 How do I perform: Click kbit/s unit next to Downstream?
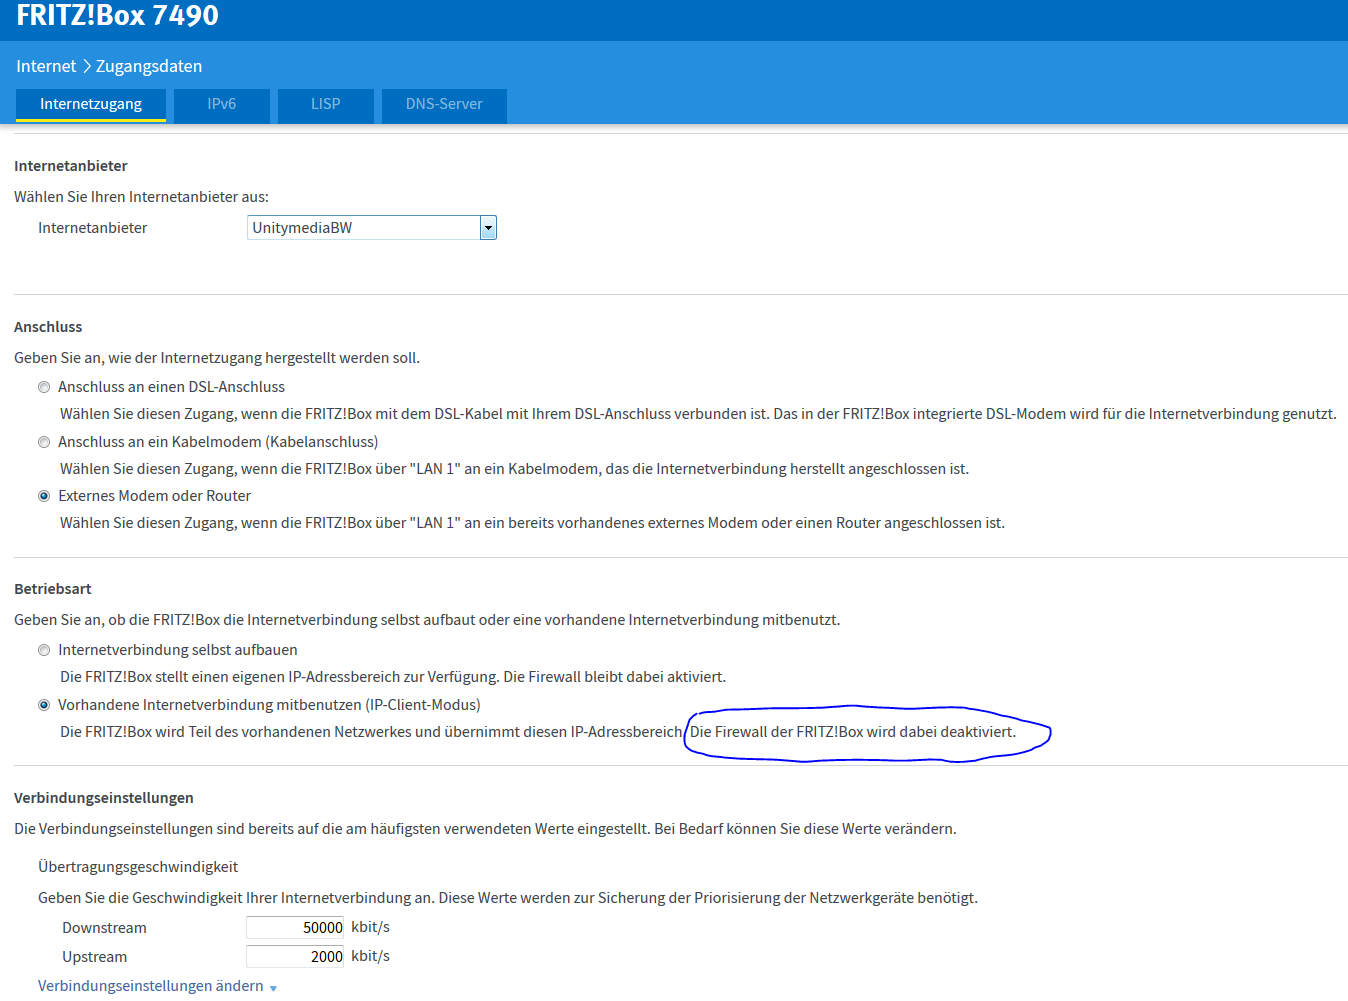371,927
